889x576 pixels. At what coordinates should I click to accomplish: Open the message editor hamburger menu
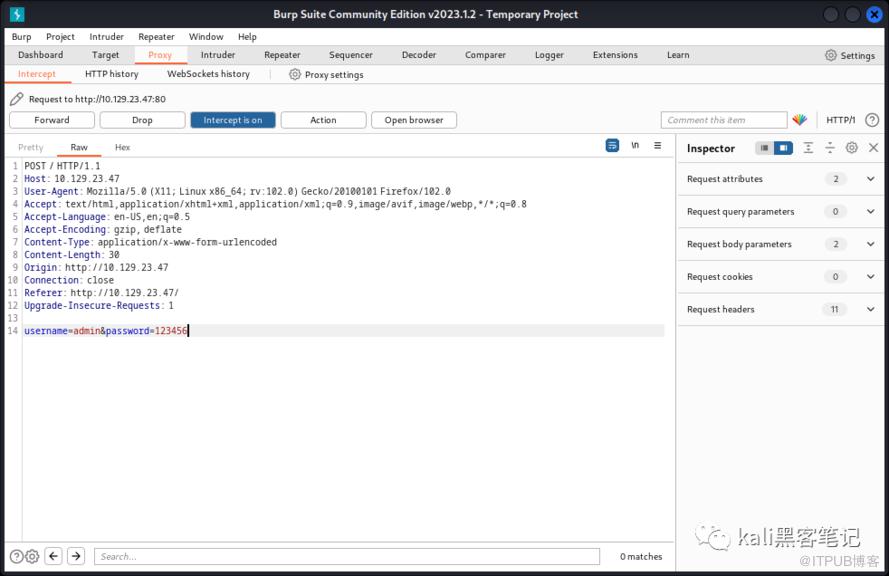click(657, 146)
